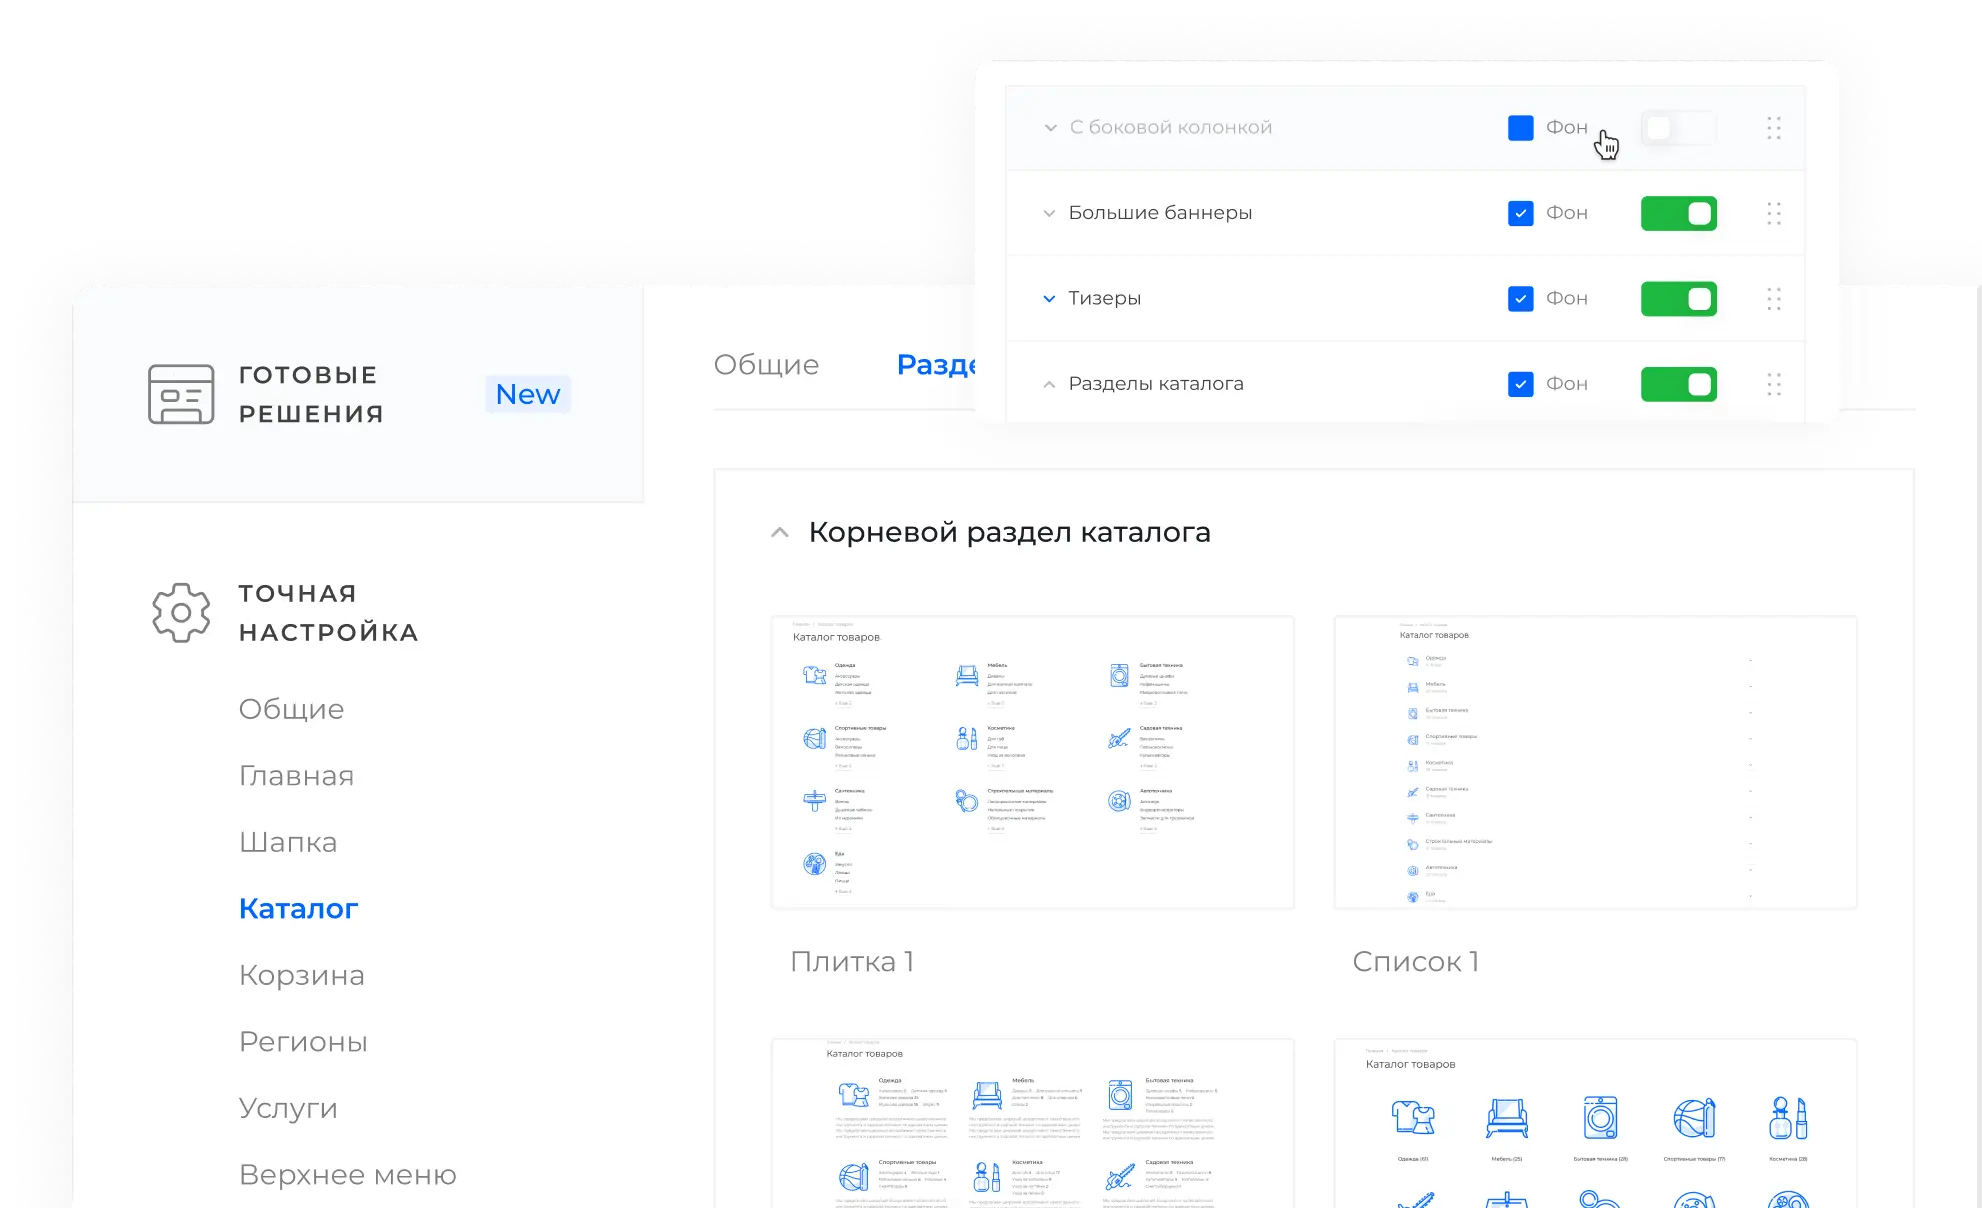Click the New badge
1982x1208 pixels.
pyautogui.click(x=528, y=394)
